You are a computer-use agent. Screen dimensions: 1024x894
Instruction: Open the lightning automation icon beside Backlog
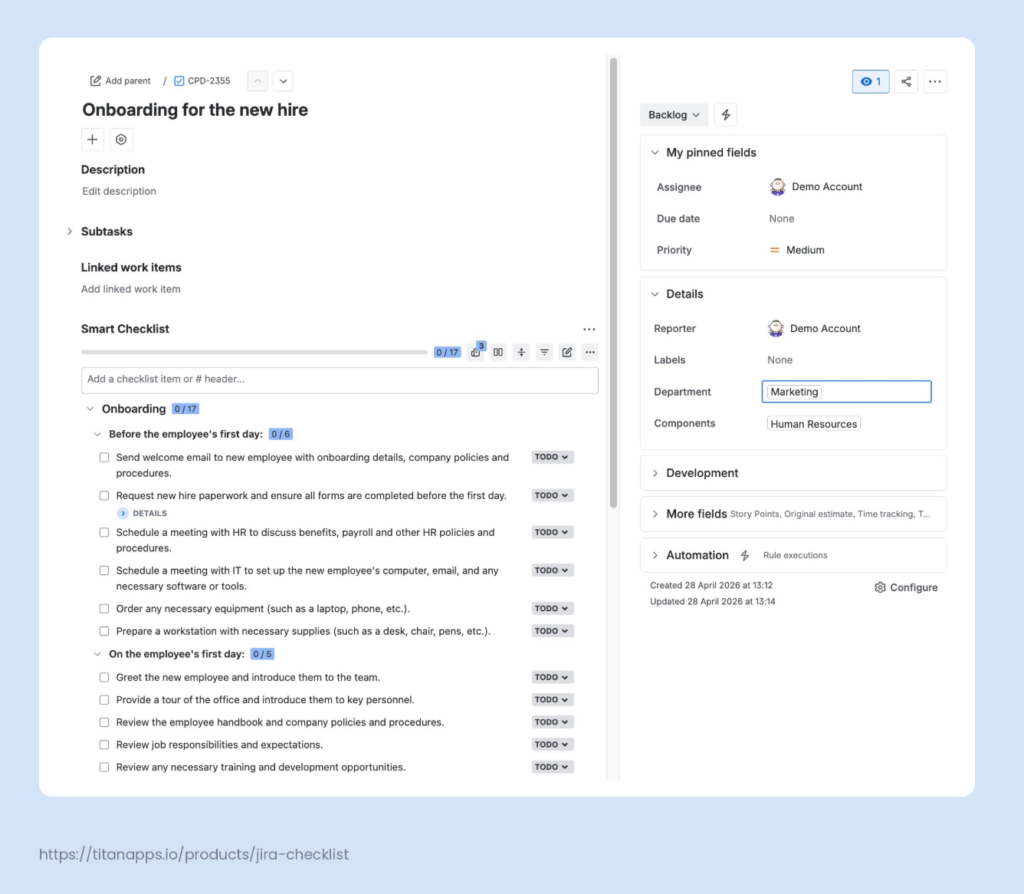pyautogui.click(x=726, y=115)
